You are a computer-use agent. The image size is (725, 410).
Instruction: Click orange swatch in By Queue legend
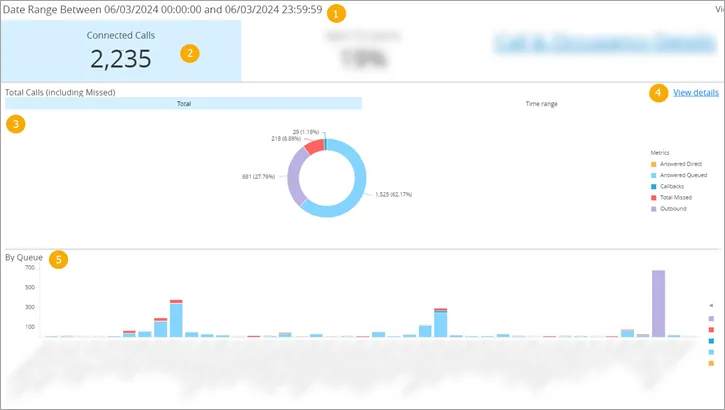tap(711, 363)
